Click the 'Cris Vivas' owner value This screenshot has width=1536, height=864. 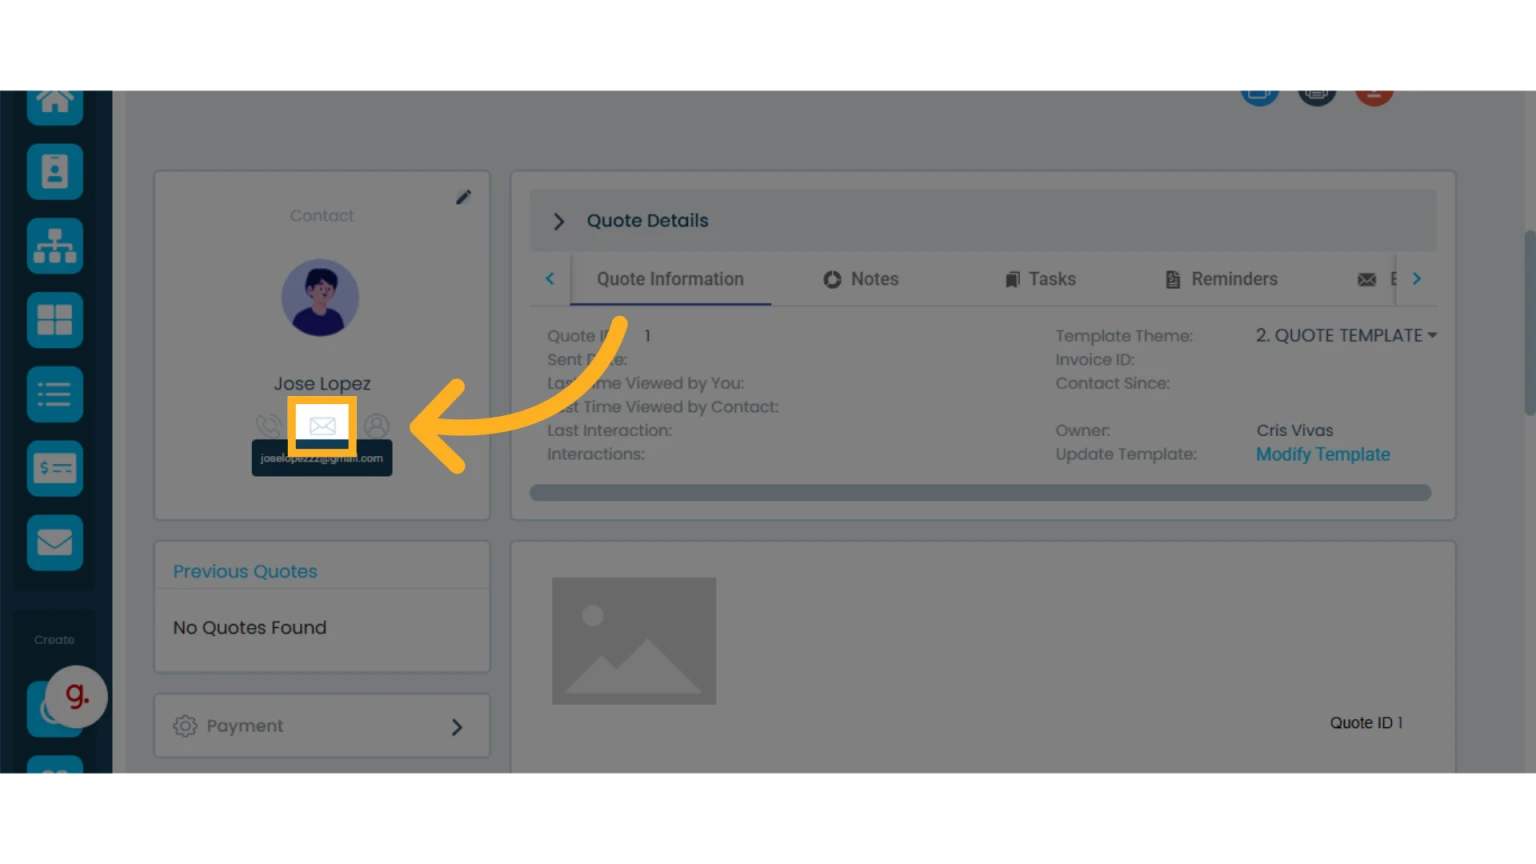pos(1295,431)
